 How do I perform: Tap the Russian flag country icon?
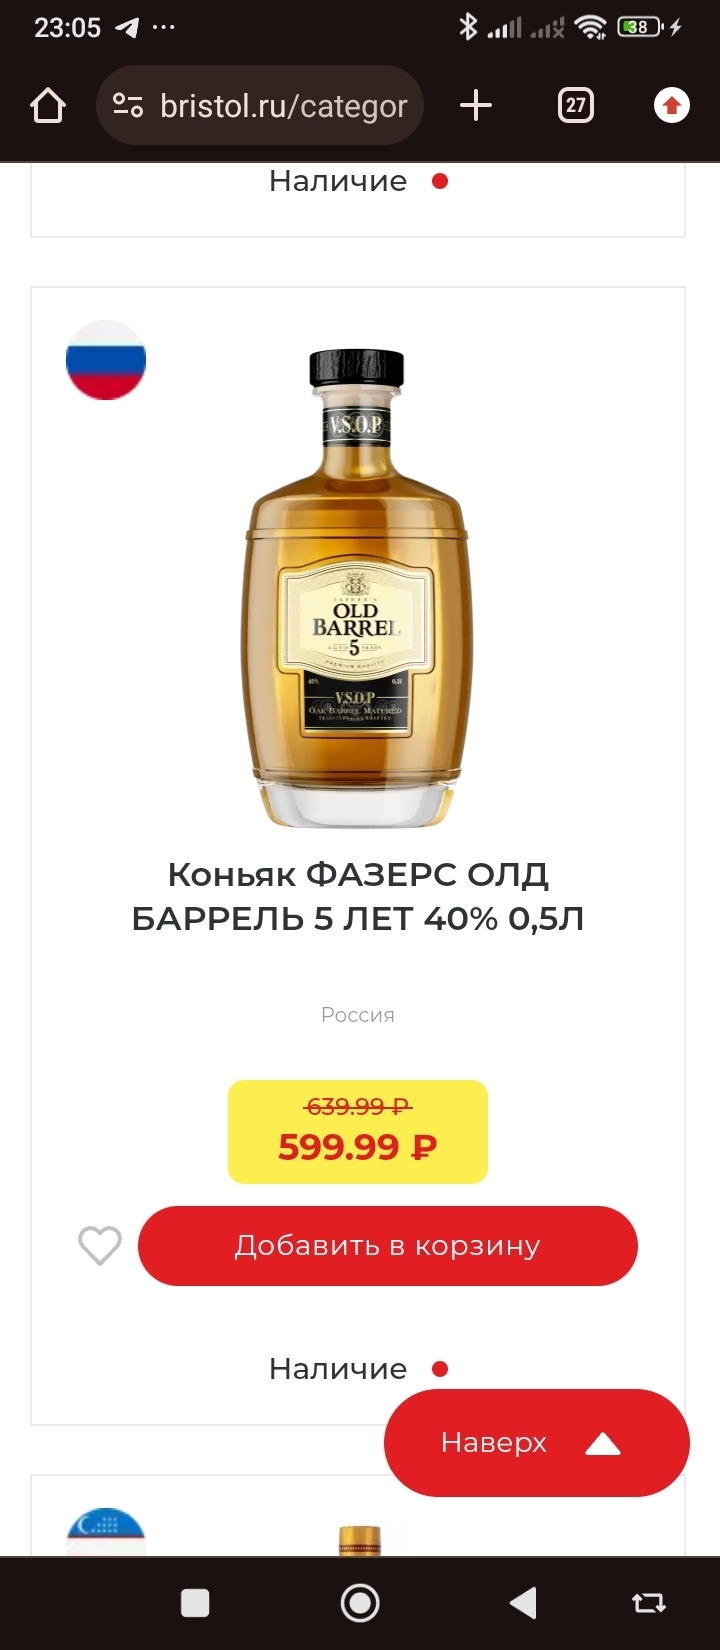pyautogui.click(x=106, y=360)
